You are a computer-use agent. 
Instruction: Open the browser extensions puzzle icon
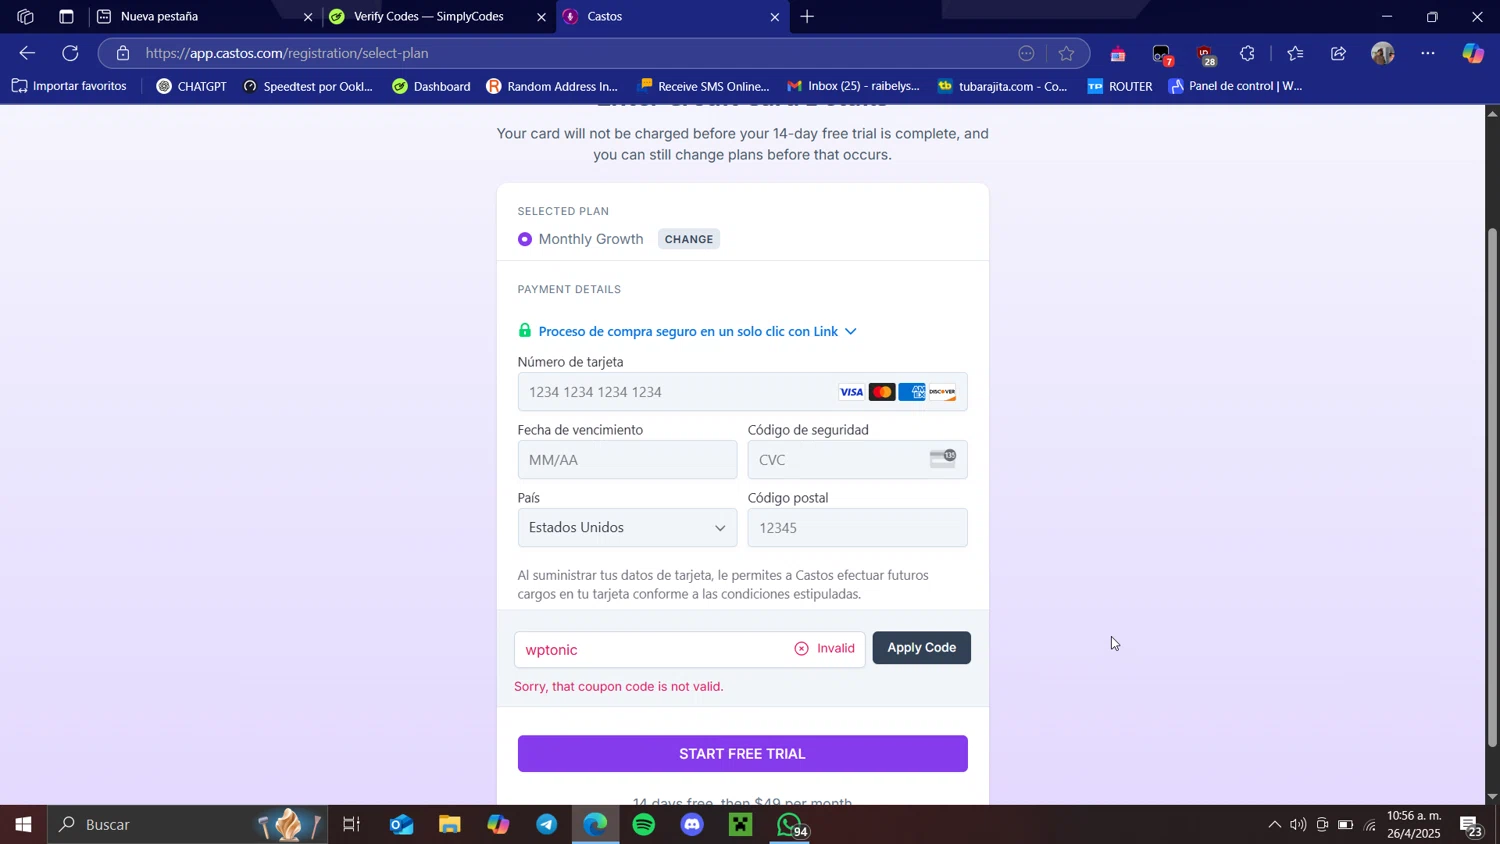pyautogui.click(x=1248, y=54)
